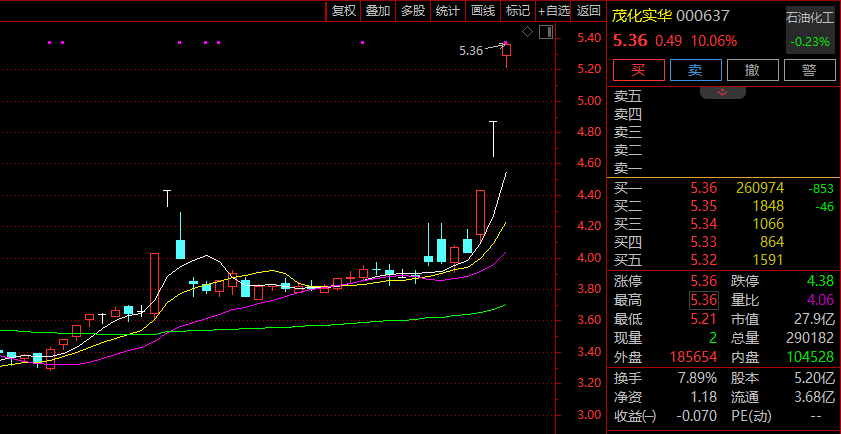Screen dimensions: 841x434
Task: Click the 买一 bid price row
Action: pyautogui.click(x=724, y=188)
